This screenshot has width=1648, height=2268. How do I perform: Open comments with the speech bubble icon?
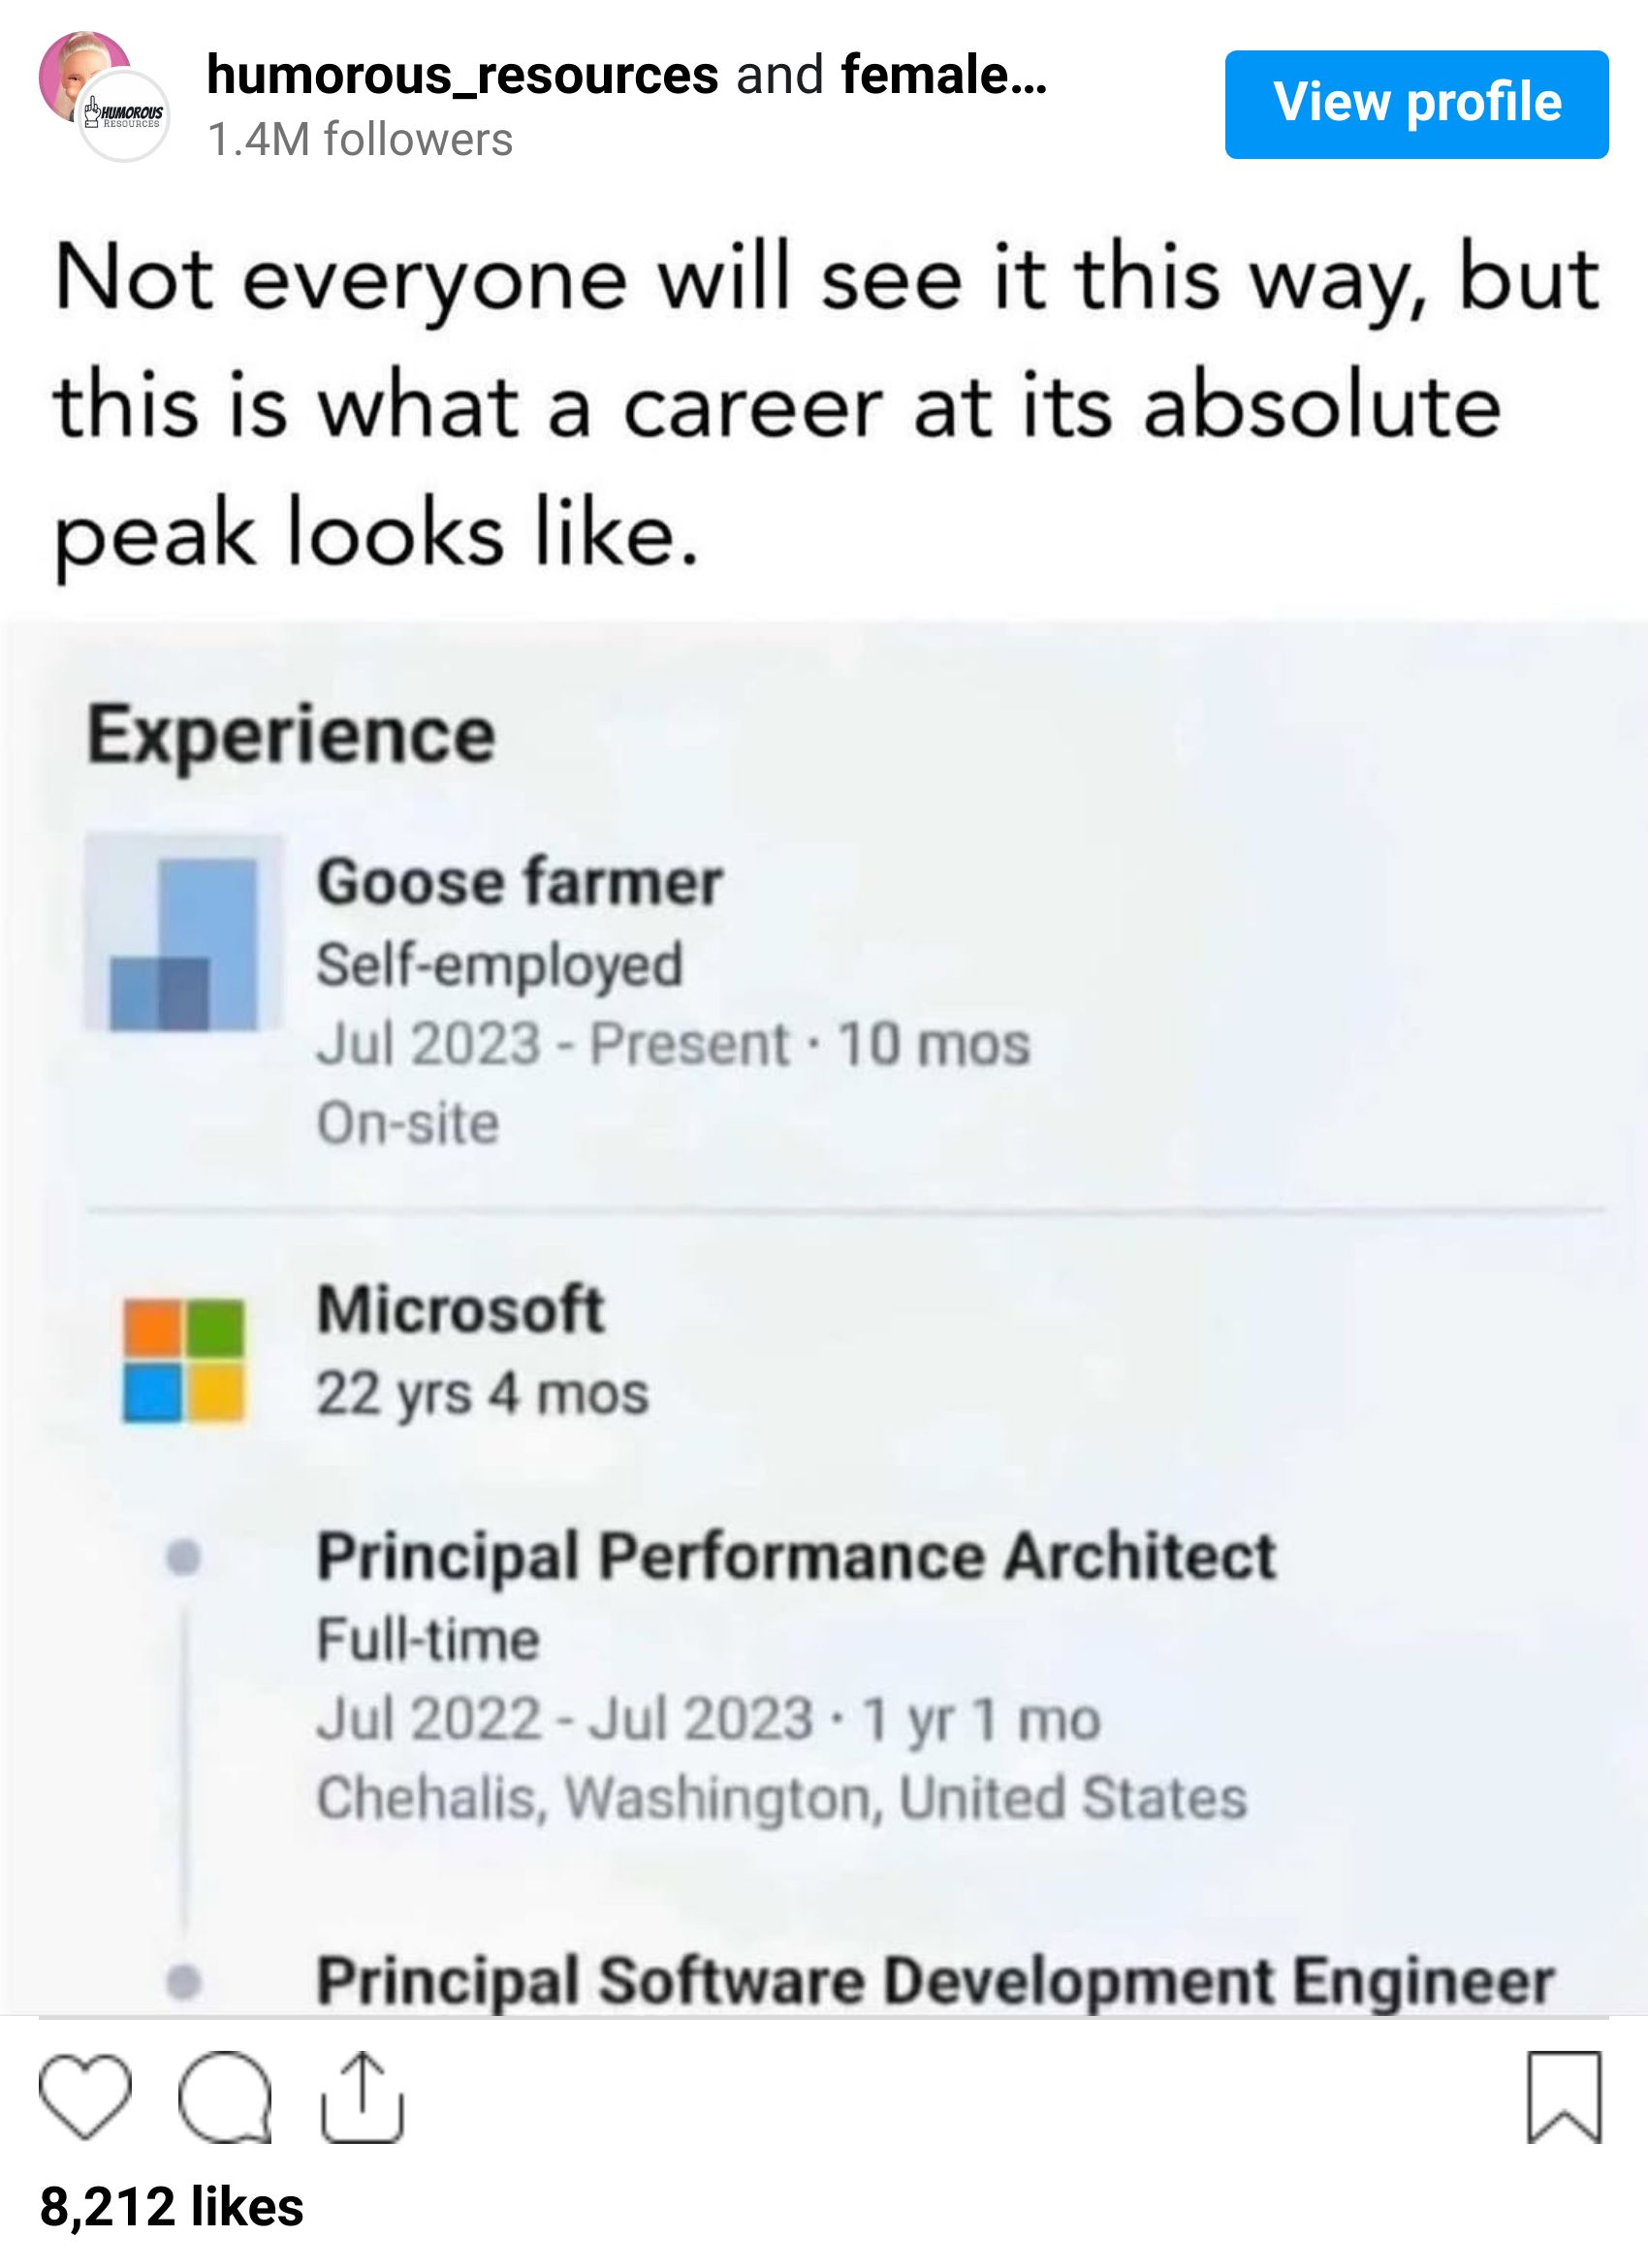[224, 2096]
